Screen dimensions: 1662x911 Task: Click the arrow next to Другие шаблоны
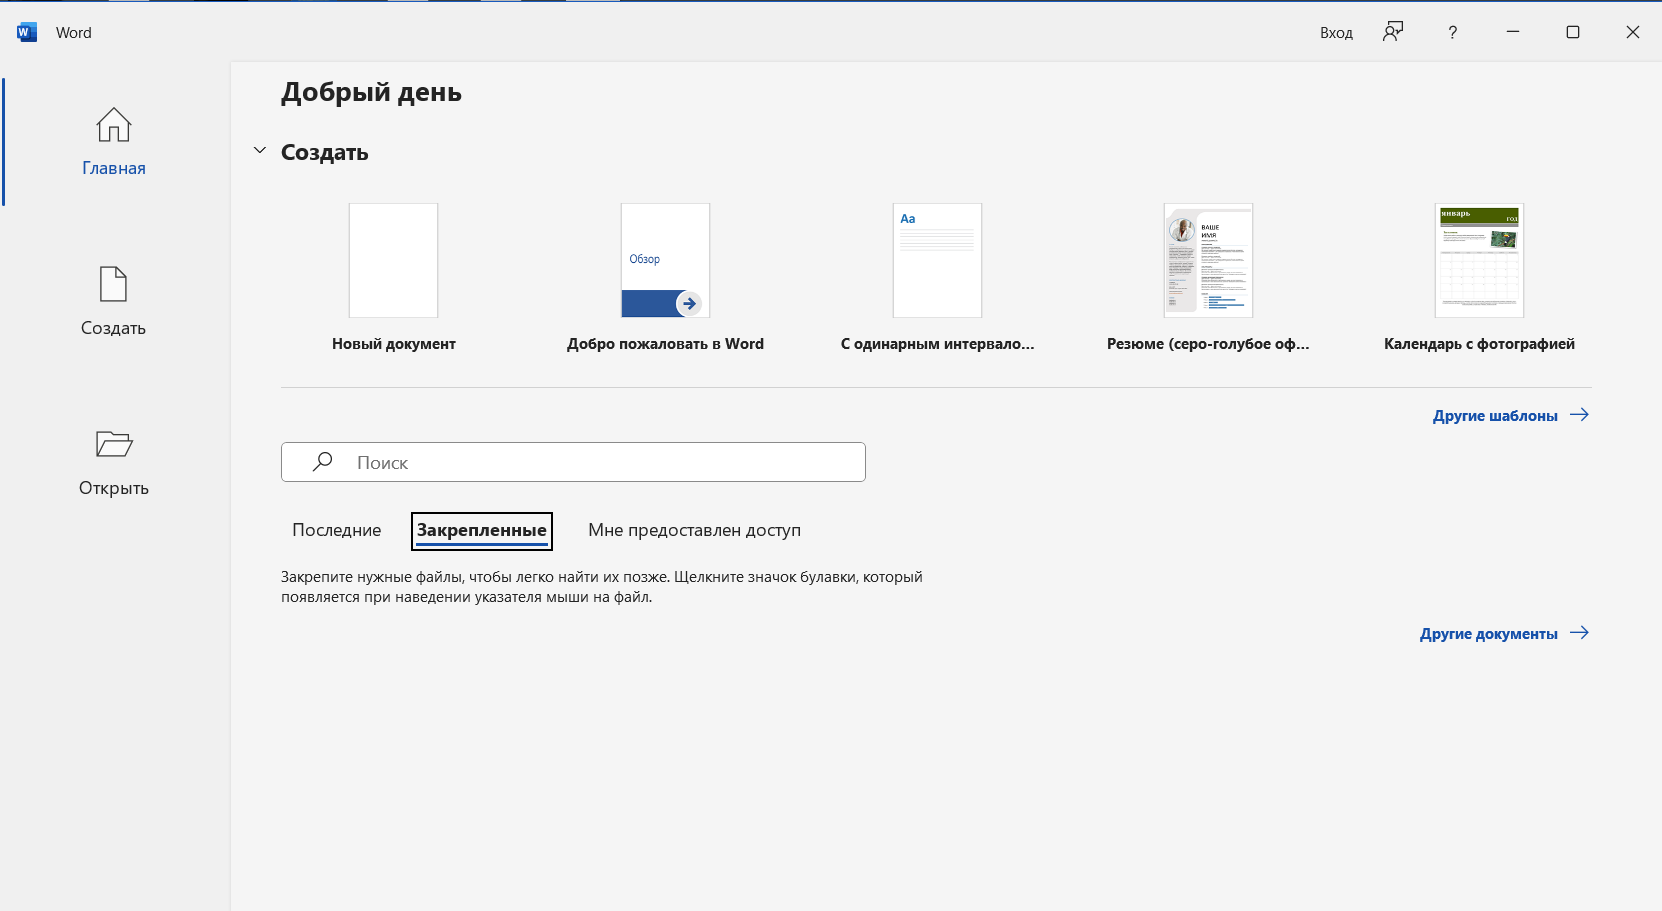[1579, 415]
